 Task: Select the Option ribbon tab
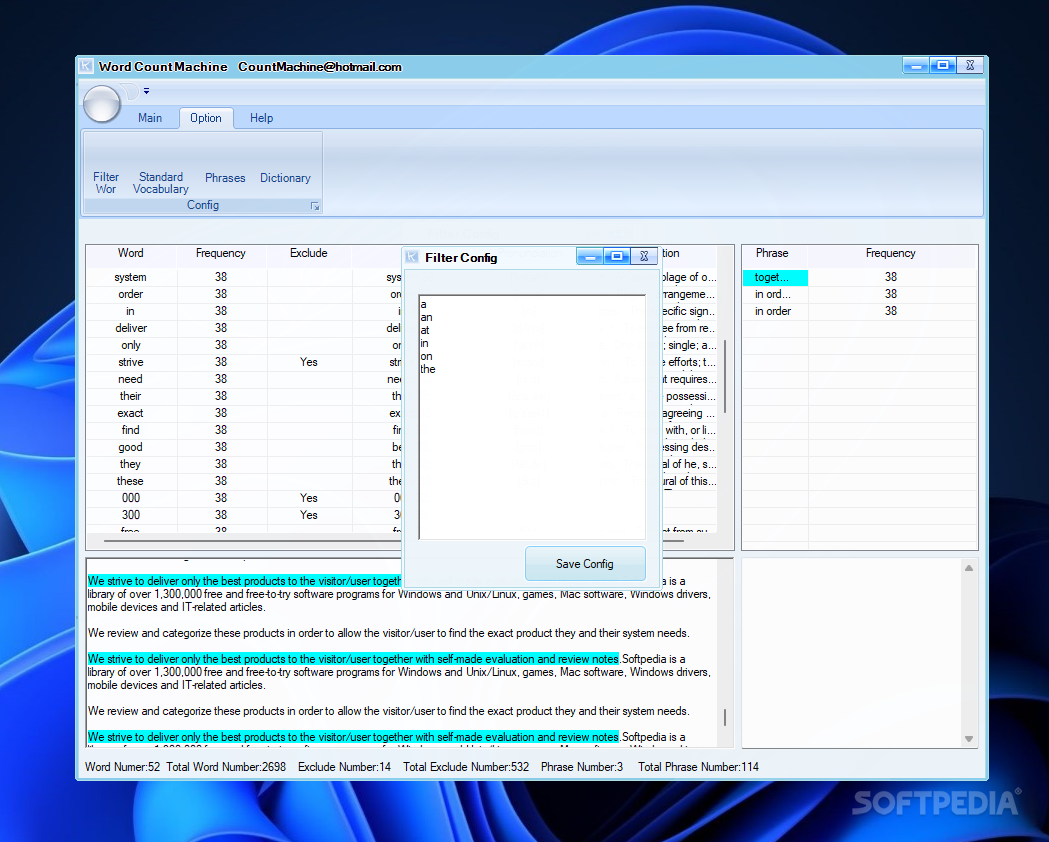[205, 118]
